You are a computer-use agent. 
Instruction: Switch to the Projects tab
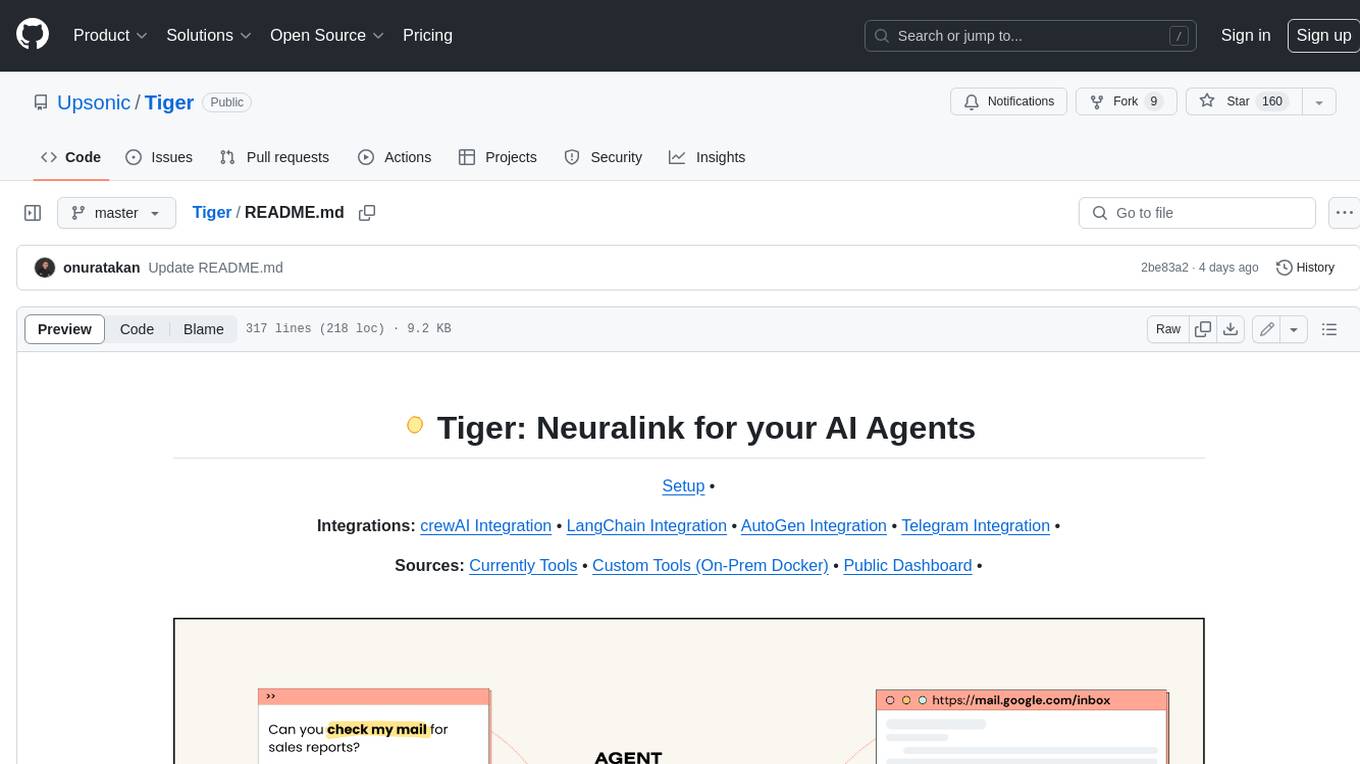pyautogui.click(x=497, y=157)
